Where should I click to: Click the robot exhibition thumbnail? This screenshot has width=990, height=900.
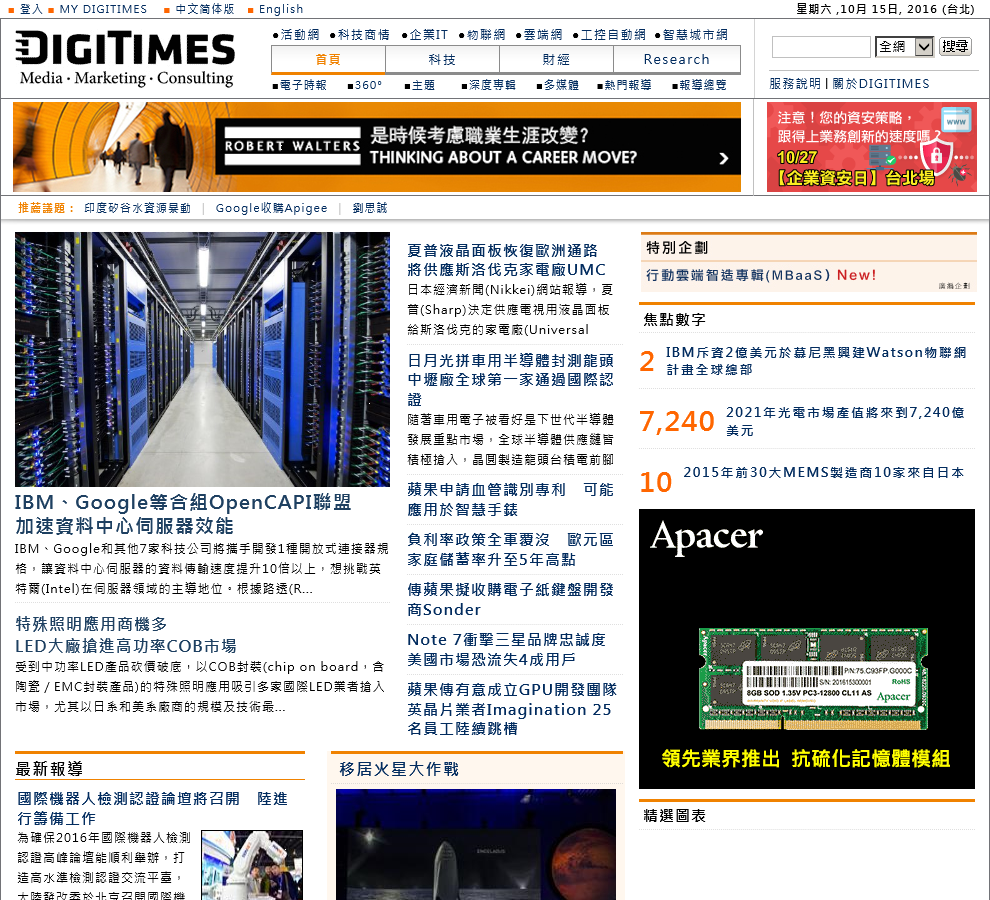coord(252,865)
